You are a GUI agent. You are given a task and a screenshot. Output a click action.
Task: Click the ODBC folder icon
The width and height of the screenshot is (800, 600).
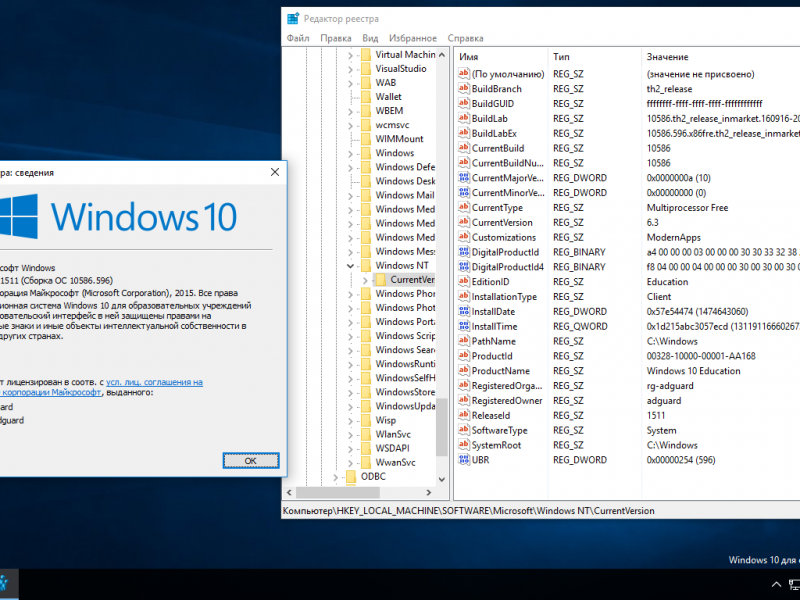click(351, 477)
